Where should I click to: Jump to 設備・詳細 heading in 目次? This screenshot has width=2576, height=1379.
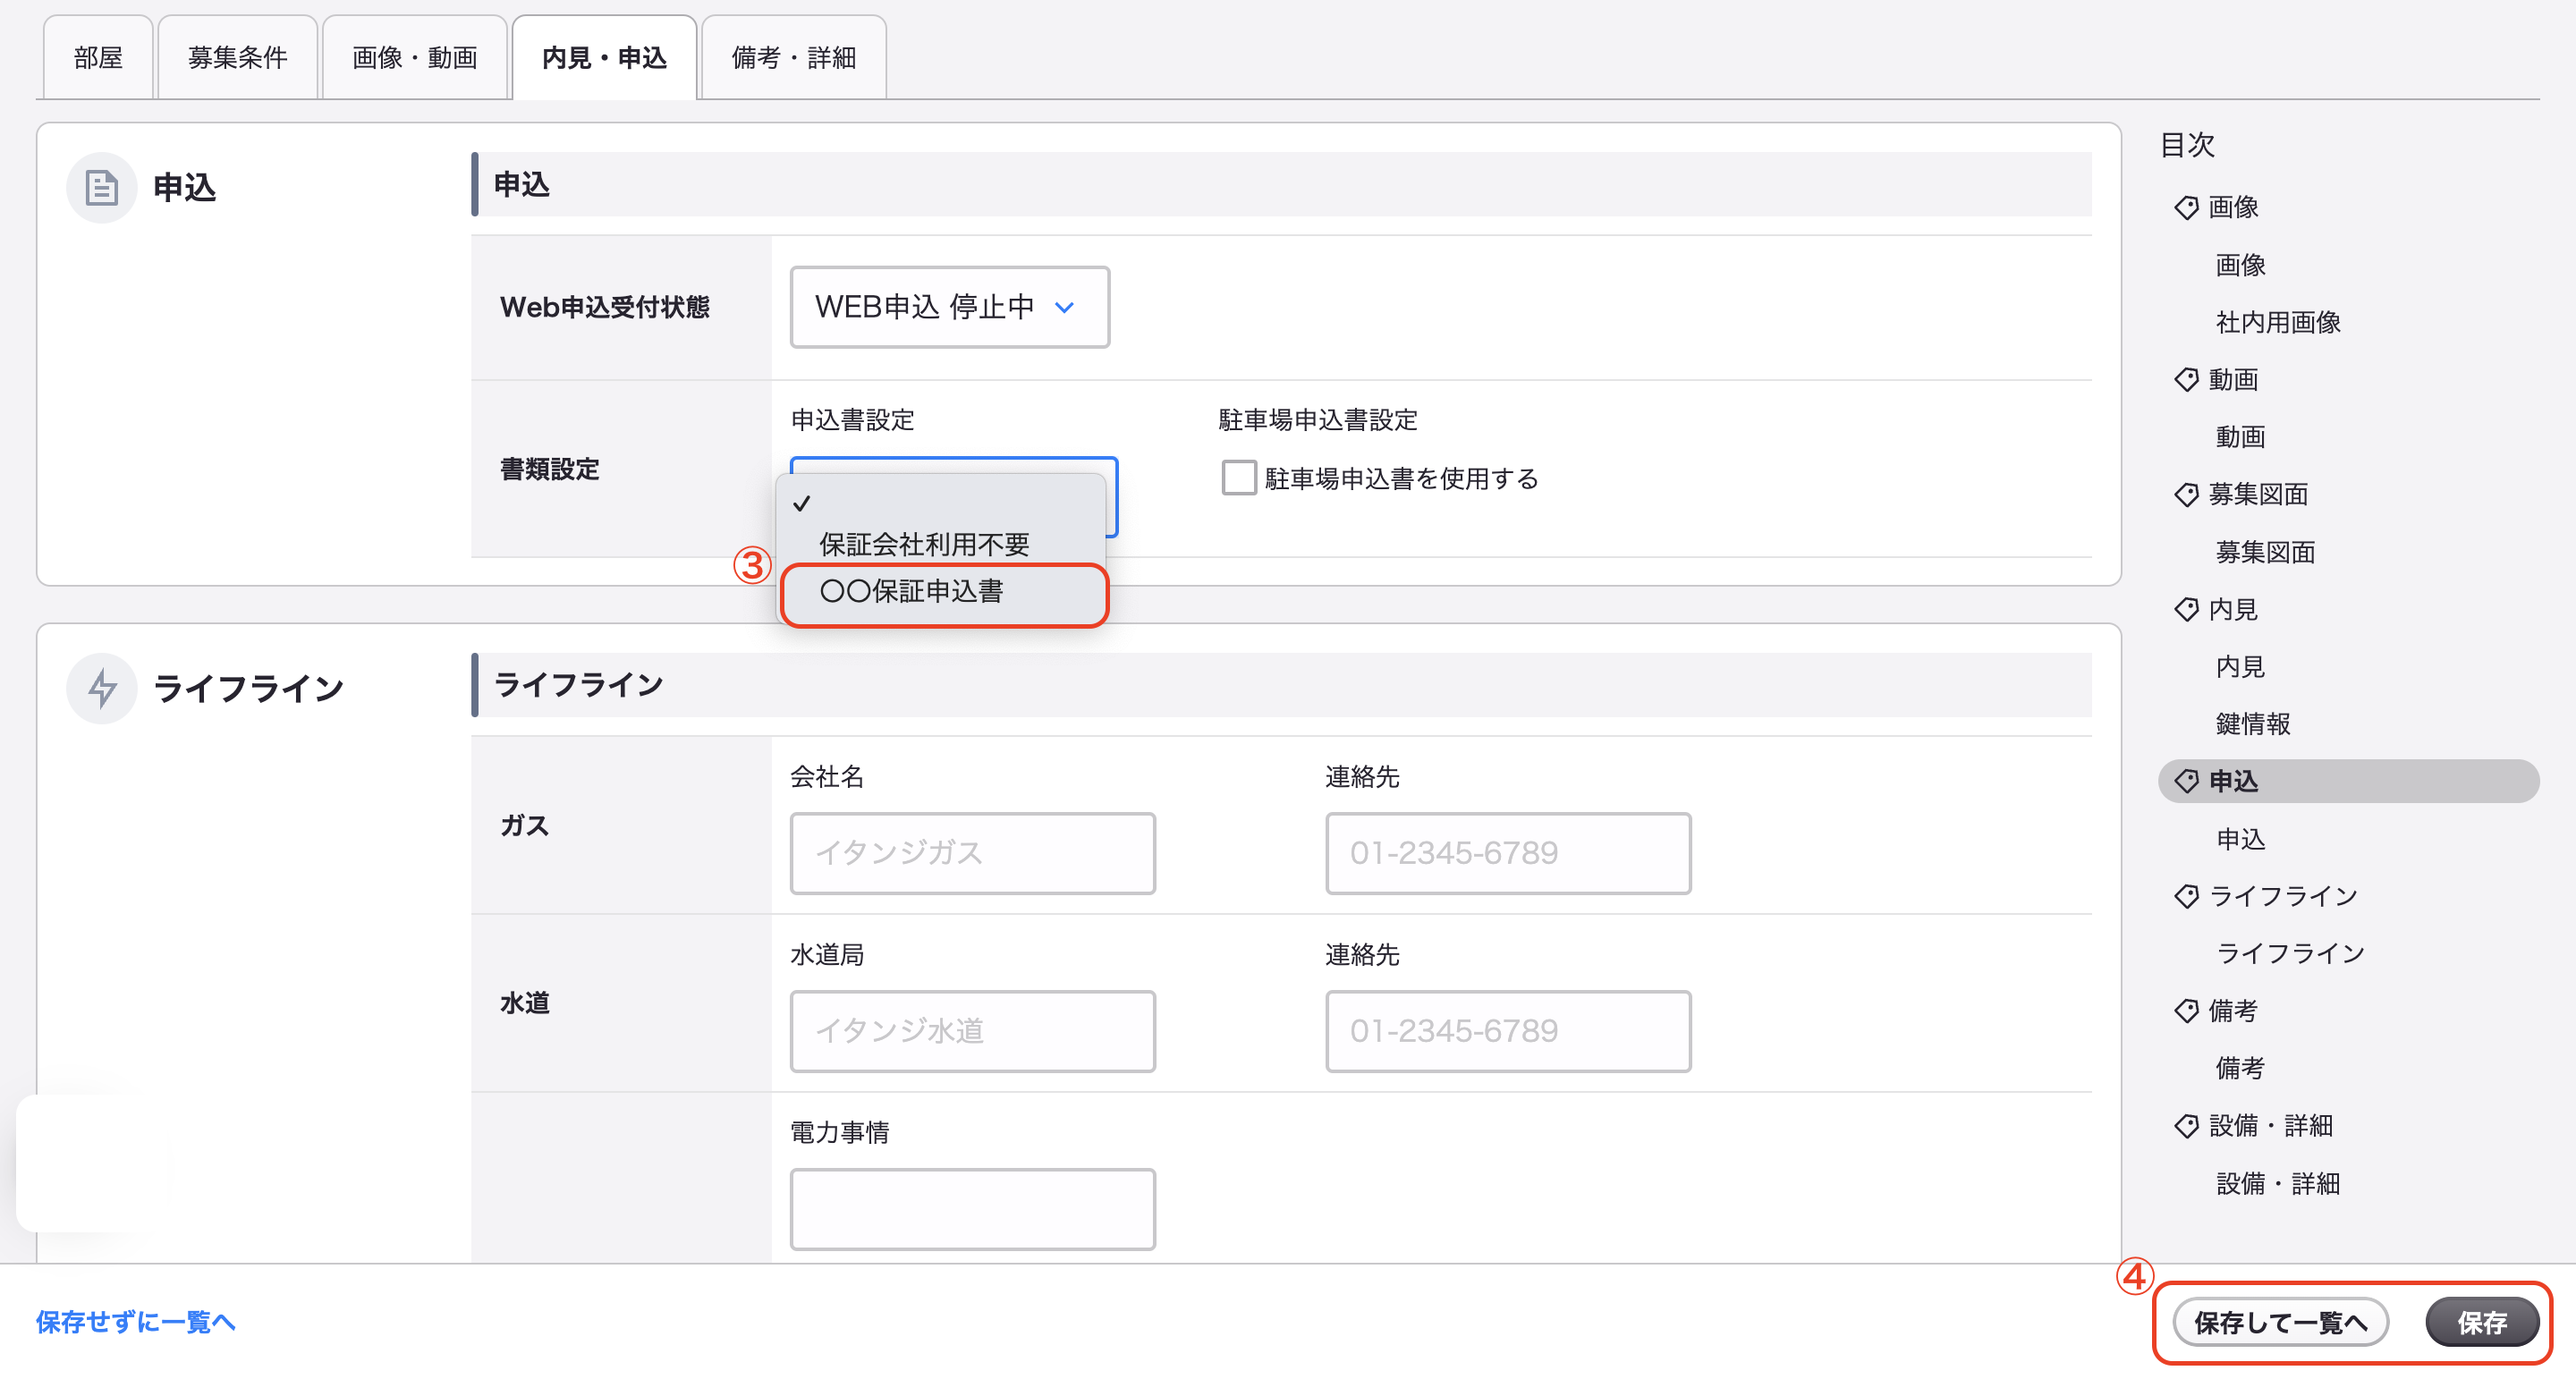(x=2271, y=1126)
